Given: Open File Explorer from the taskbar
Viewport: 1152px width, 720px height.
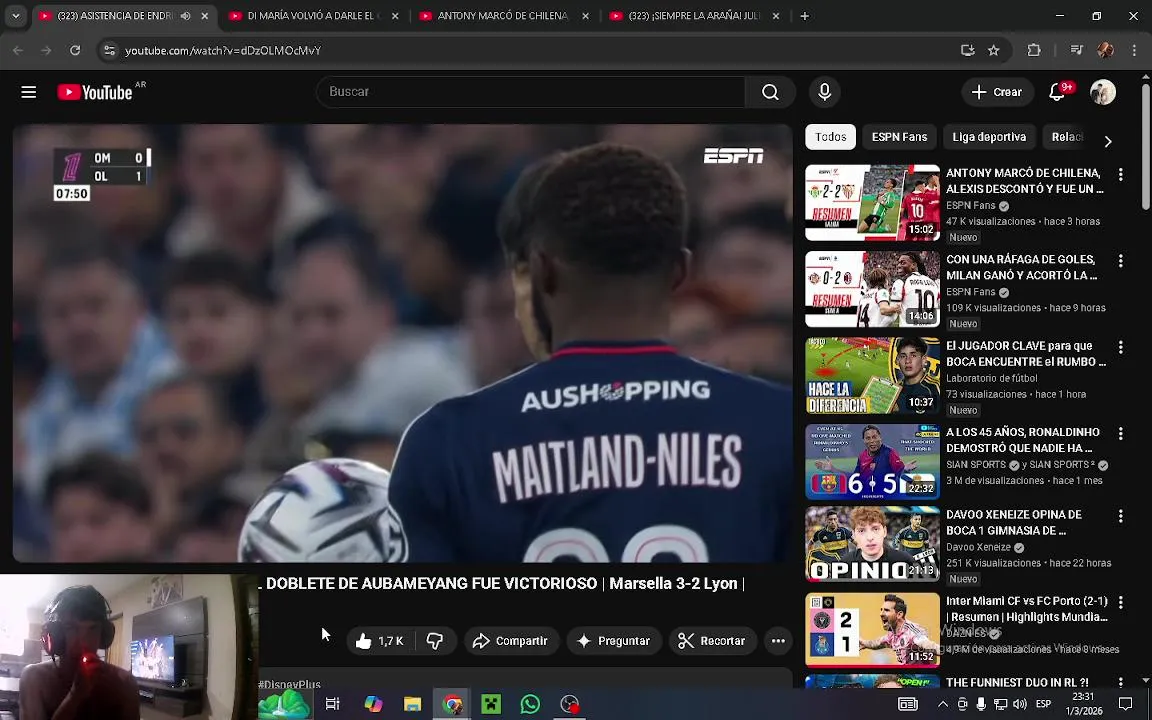Looking at the screenshot, I should coord(413,704).
